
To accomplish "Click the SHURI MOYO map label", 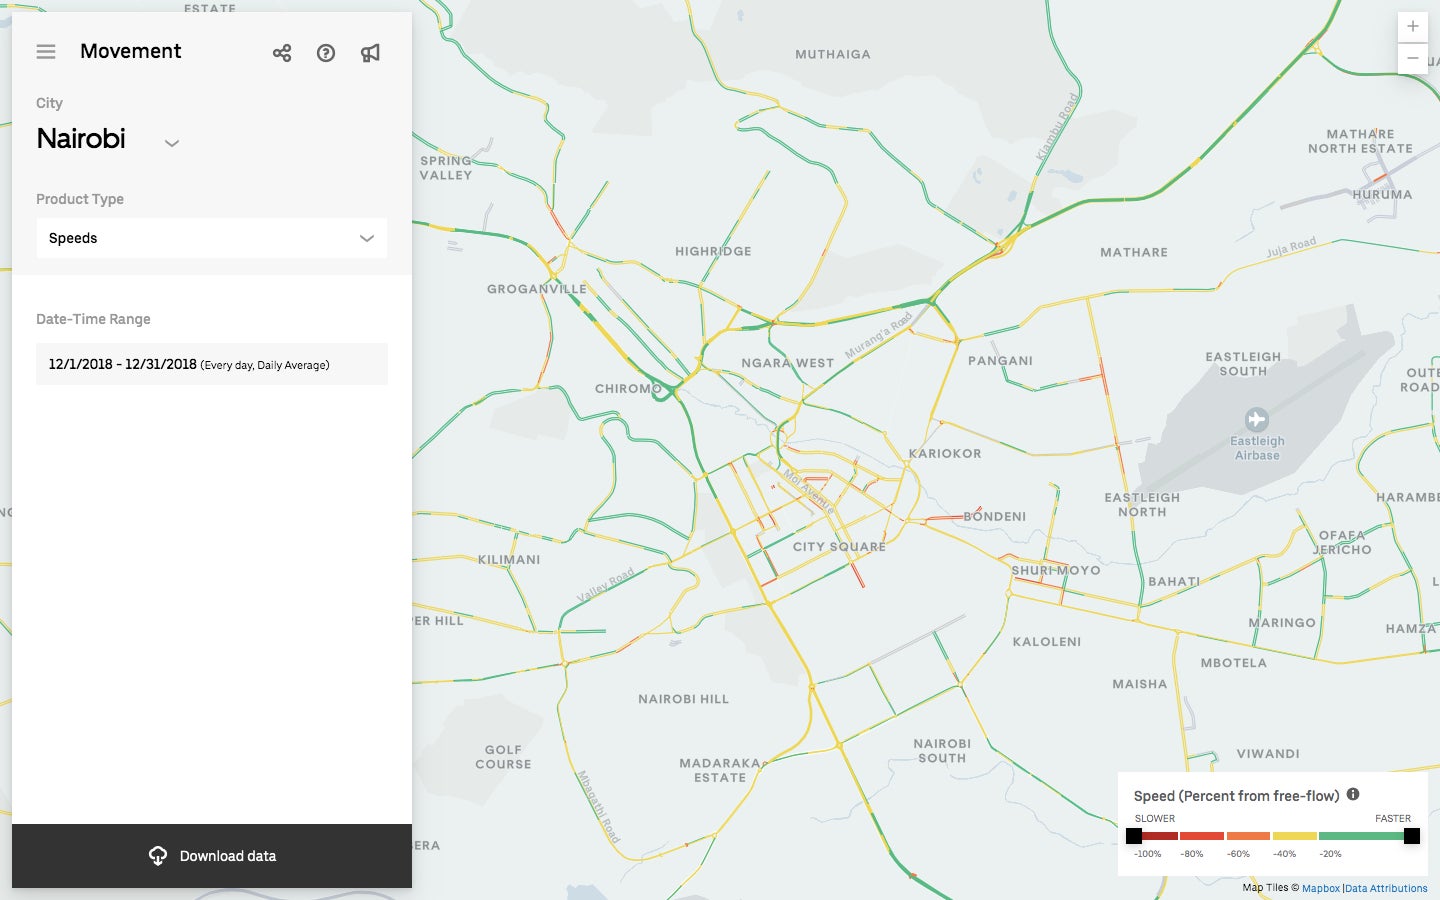I will 1056,570.
